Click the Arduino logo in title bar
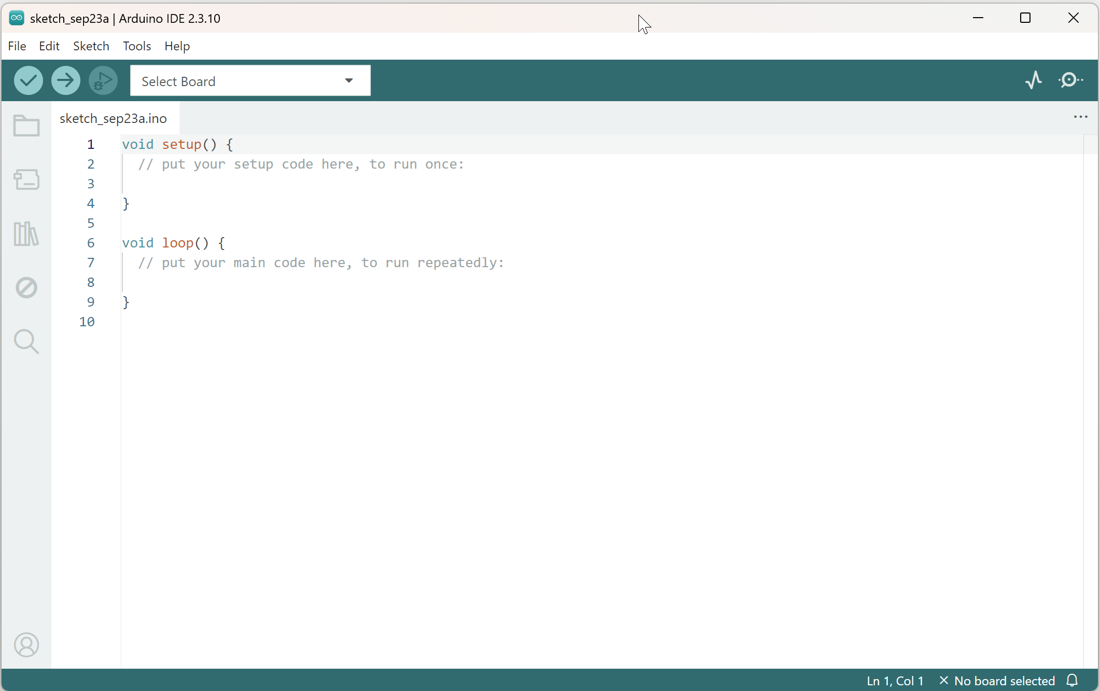The width and height of the screenshot is (1100, 691). click(x=16, y=18)
